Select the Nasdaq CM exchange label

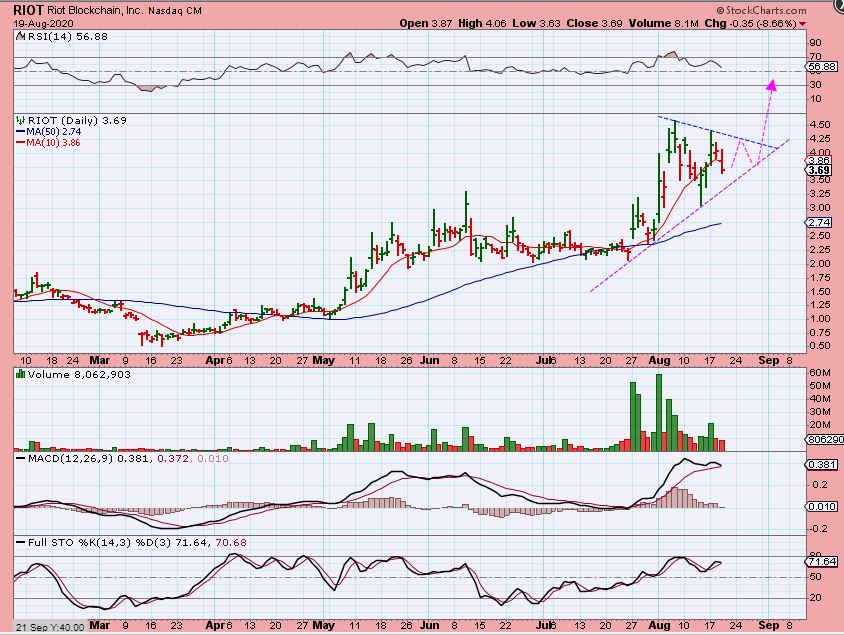(175, 11)
